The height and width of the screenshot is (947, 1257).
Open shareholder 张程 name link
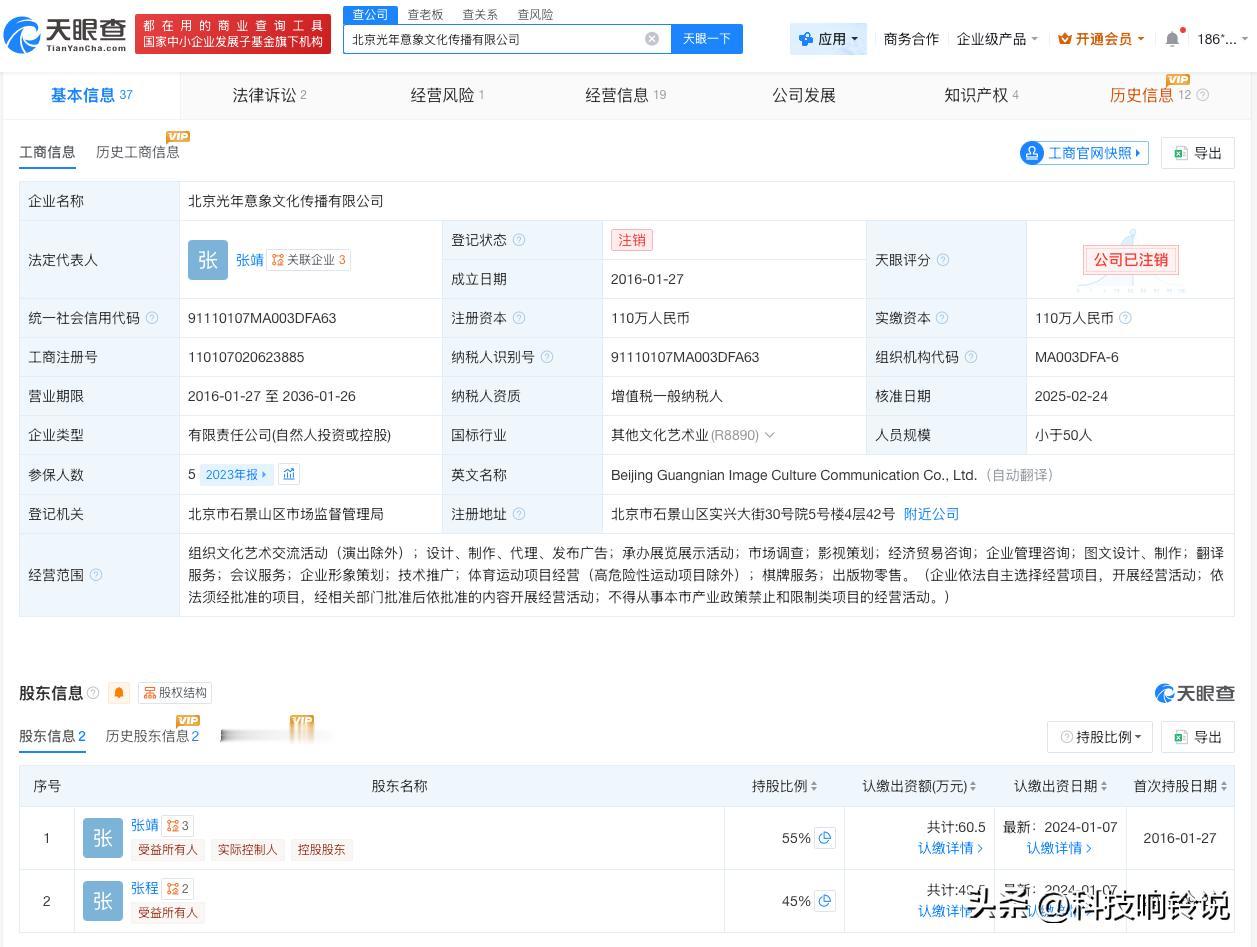145,888
